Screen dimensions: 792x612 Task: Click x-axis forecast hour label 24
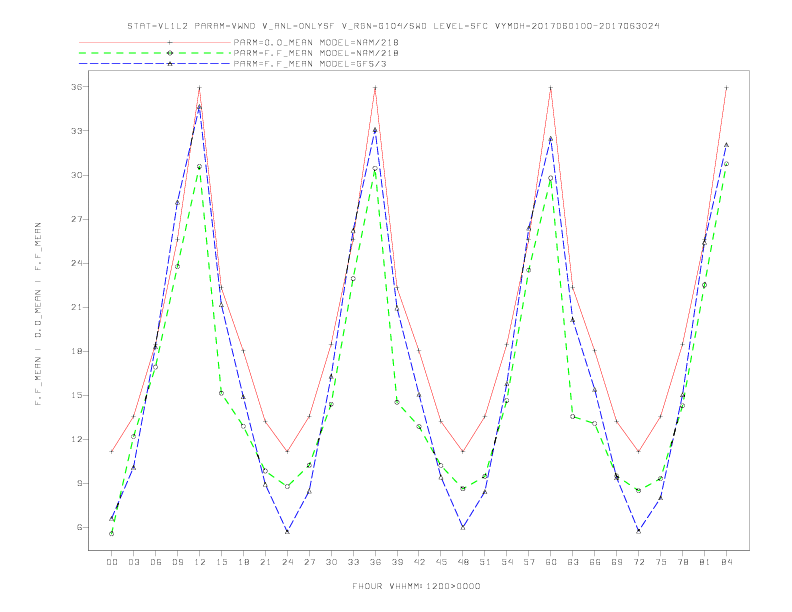(x=287, y=562)
